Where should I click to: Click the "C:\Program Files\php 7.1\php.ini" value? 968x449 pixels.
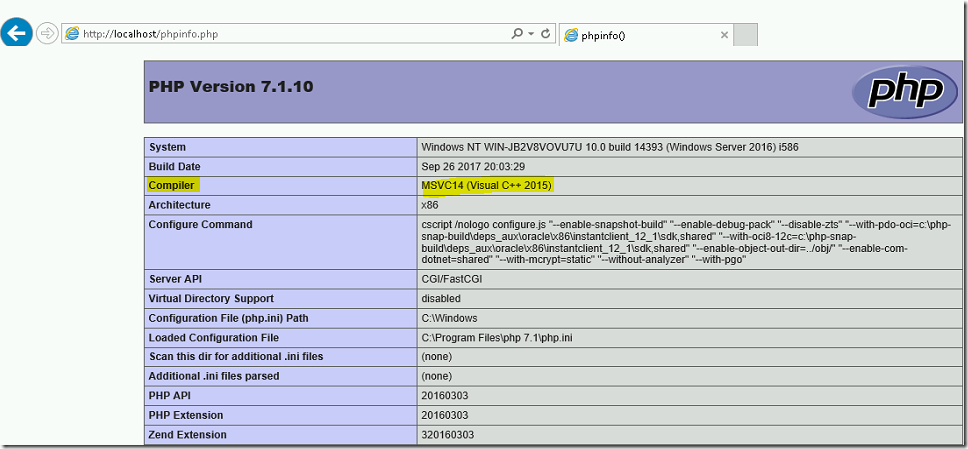click(496, 338)
